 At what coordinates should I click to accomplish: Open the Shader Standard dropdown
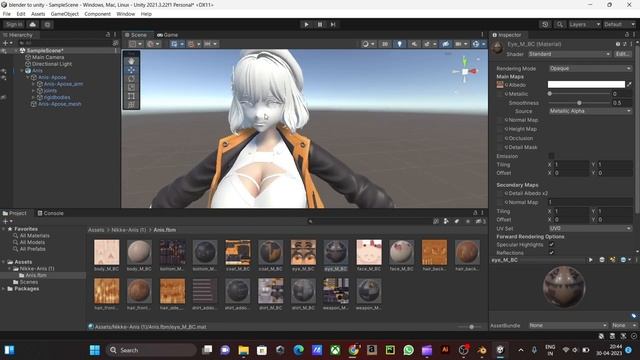[x=569, y=54]
